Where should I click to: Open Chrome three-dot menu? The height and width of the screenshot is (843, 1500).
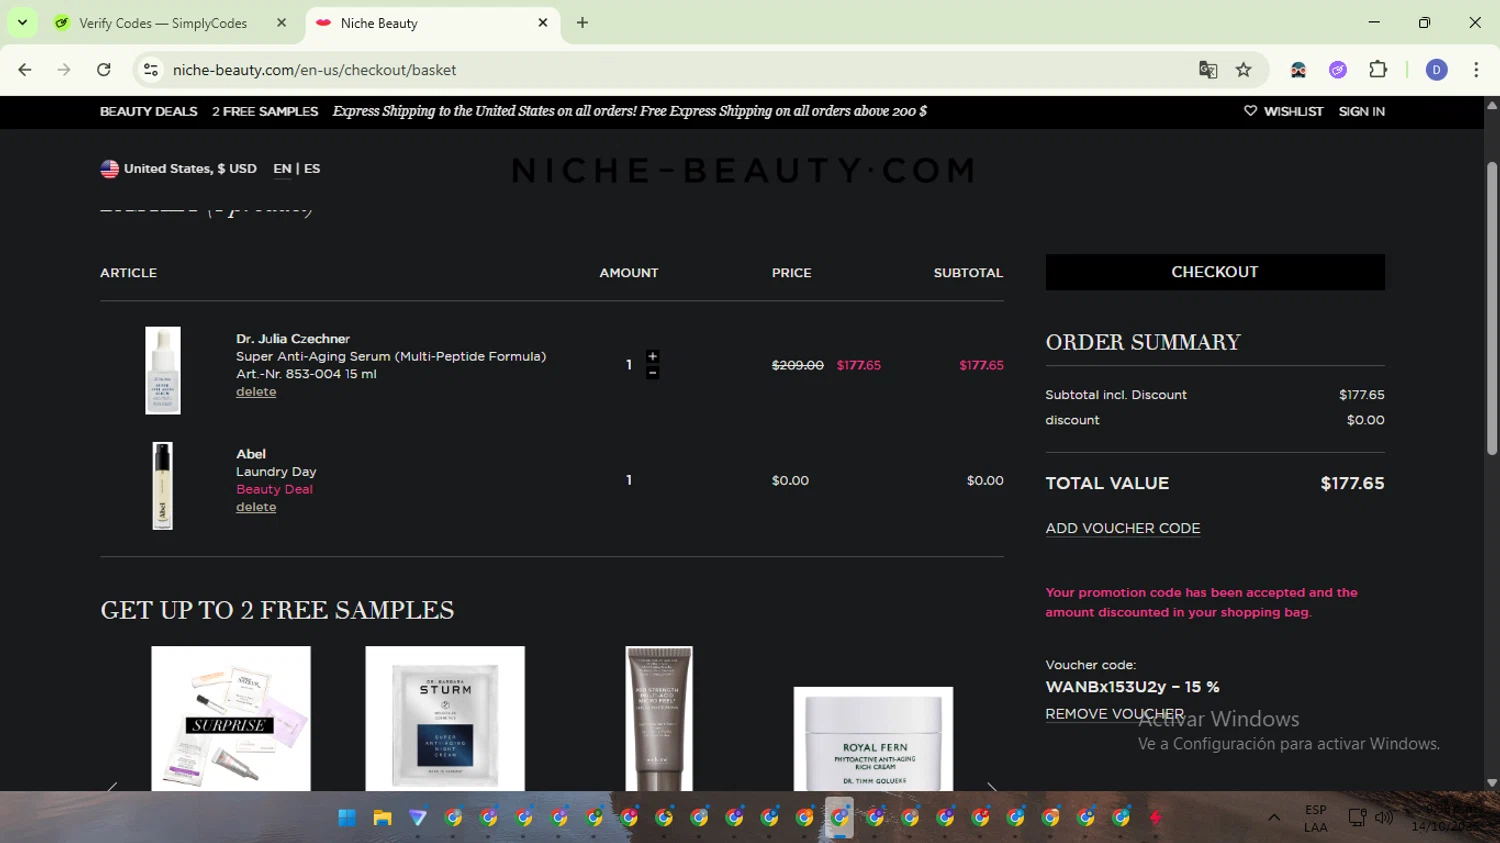[1476, 70]
